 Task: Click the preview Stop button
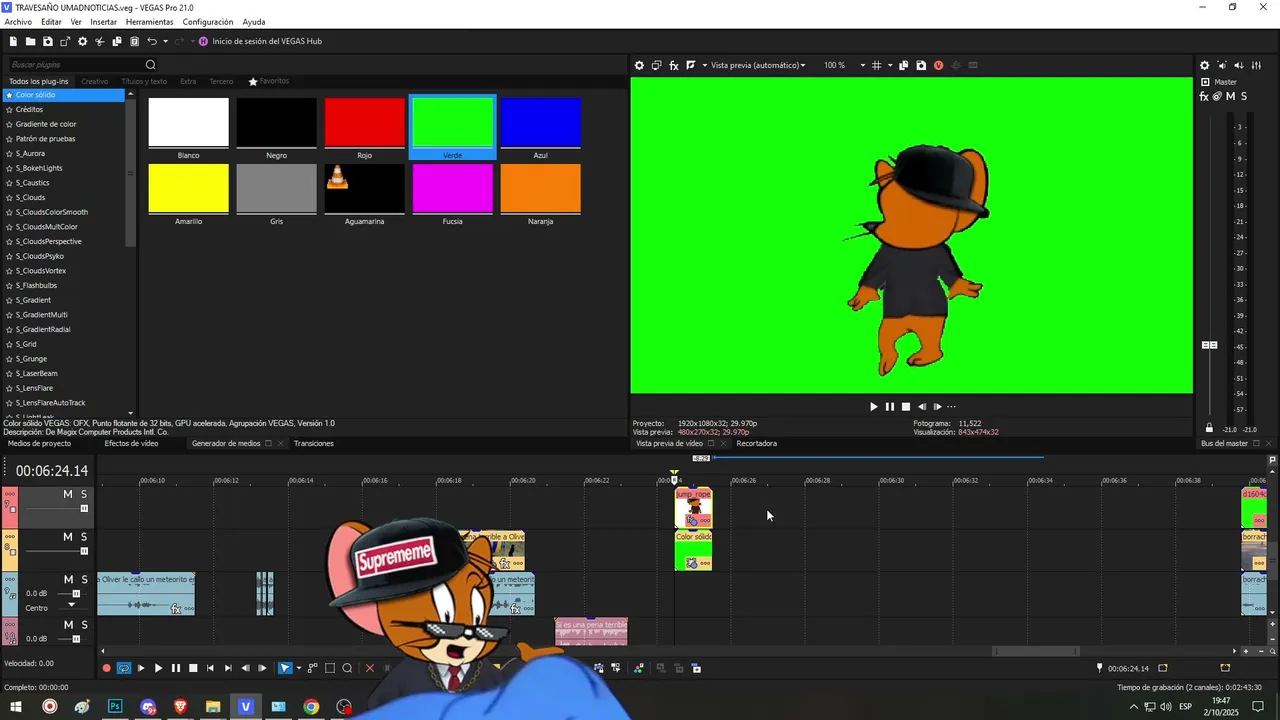click(906, 407)
